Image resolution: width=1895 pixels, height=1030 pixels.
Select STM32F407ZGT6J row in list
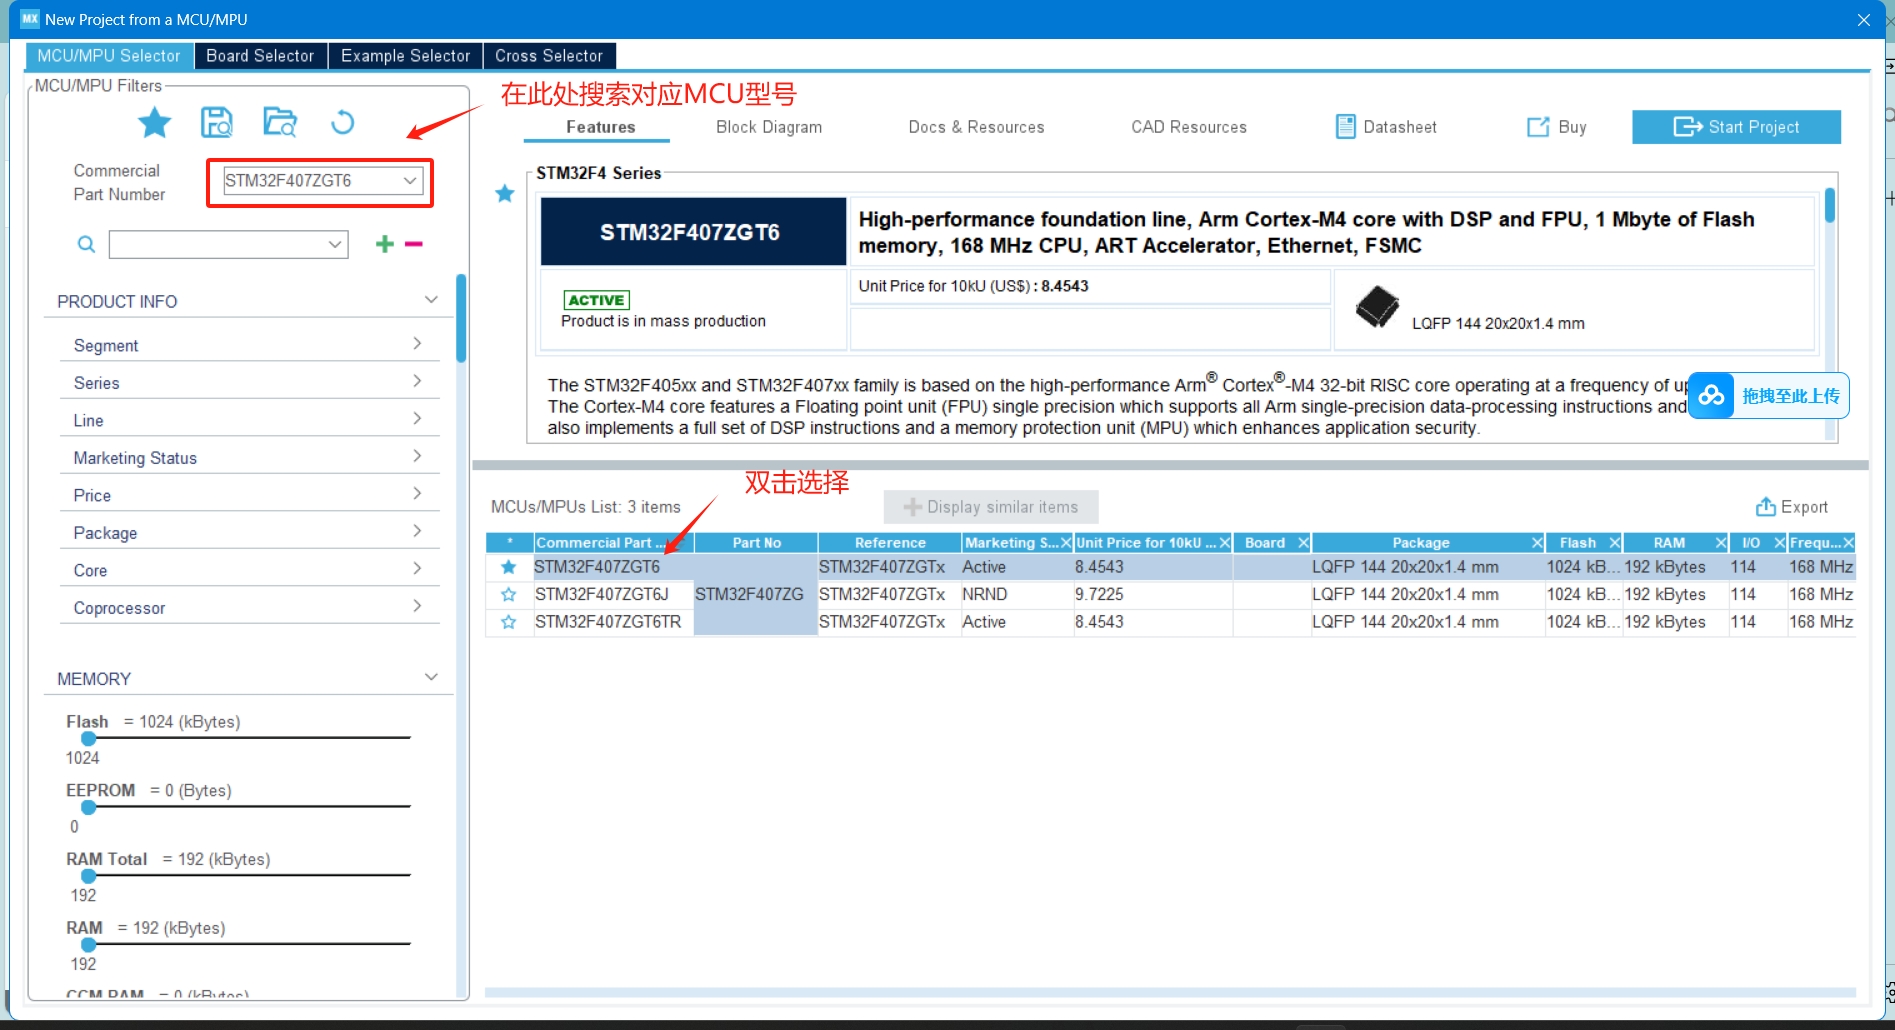(x=1170, y=594)
